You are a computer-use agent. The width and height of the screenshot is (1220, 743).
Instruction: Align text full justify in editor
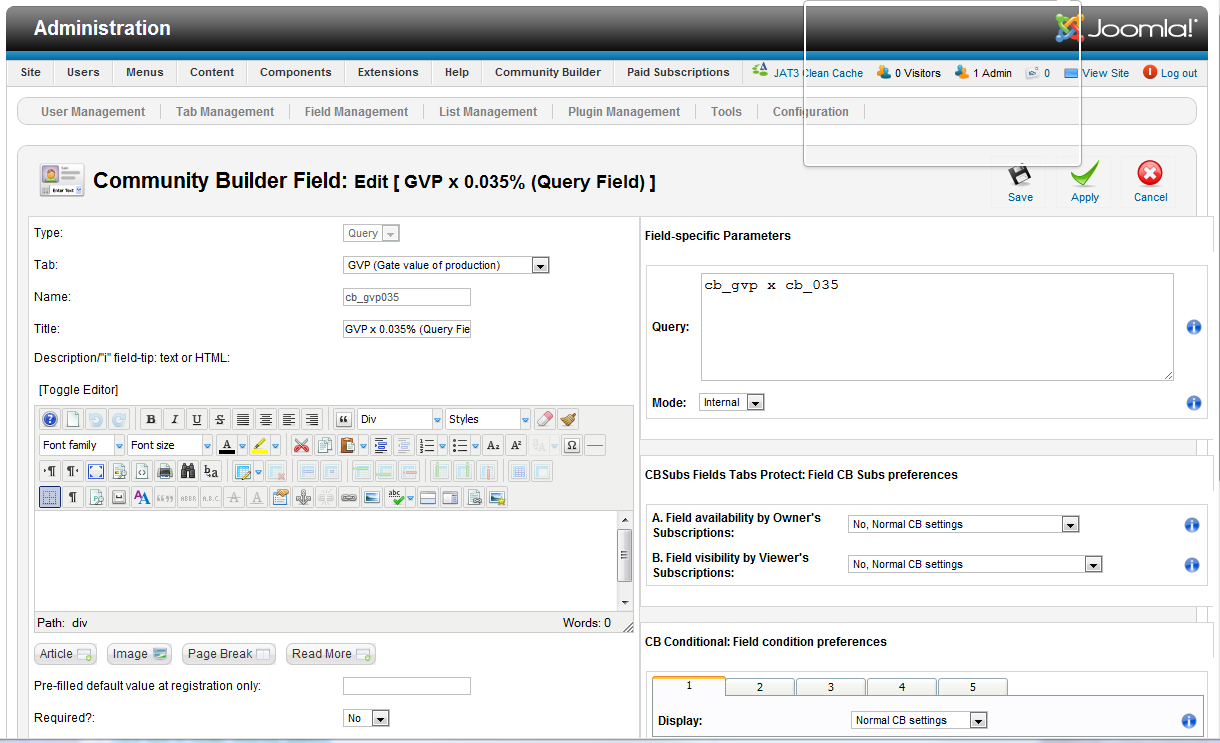point(243,419)
